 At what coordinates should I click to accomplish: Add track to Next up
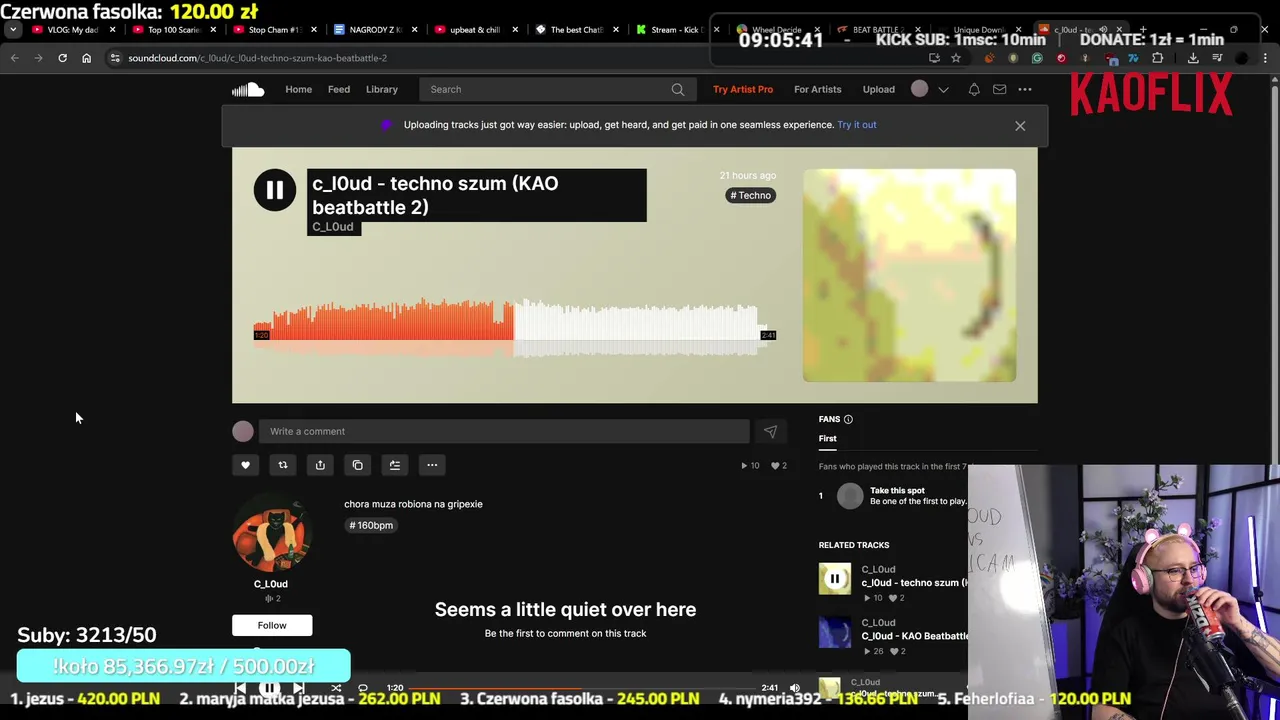click(395, 465)
